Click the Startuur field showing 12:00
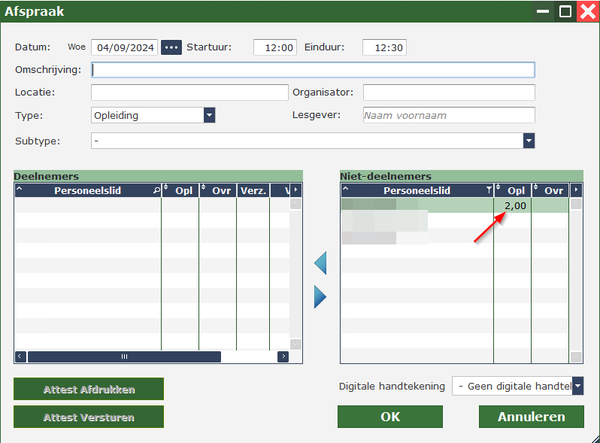Screen dimensions: 600x443 tap(275, 47)
